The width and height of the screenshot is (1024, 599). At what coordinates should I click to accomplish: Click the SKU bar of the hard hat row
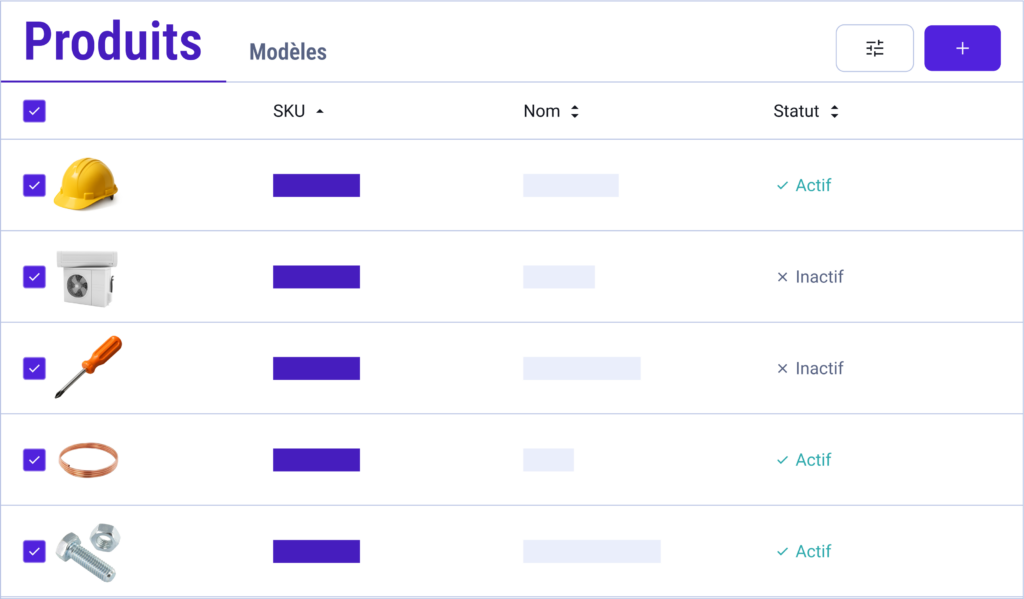tap(316, 186)
